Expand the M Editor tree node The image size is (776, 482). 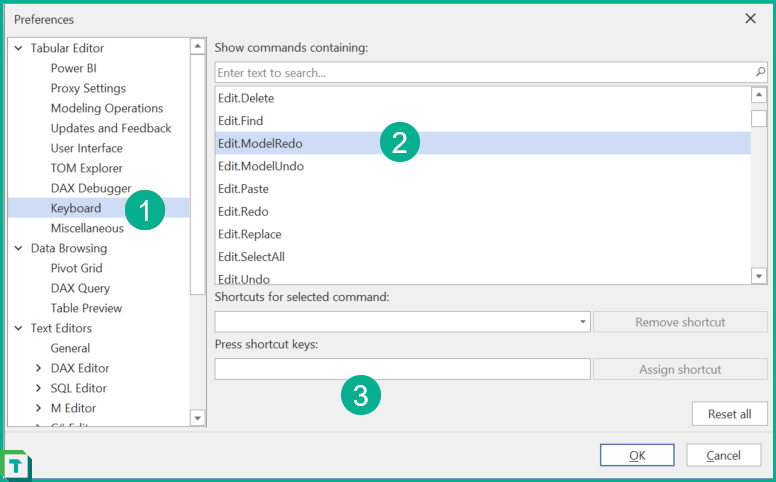[x=38, y=408]
